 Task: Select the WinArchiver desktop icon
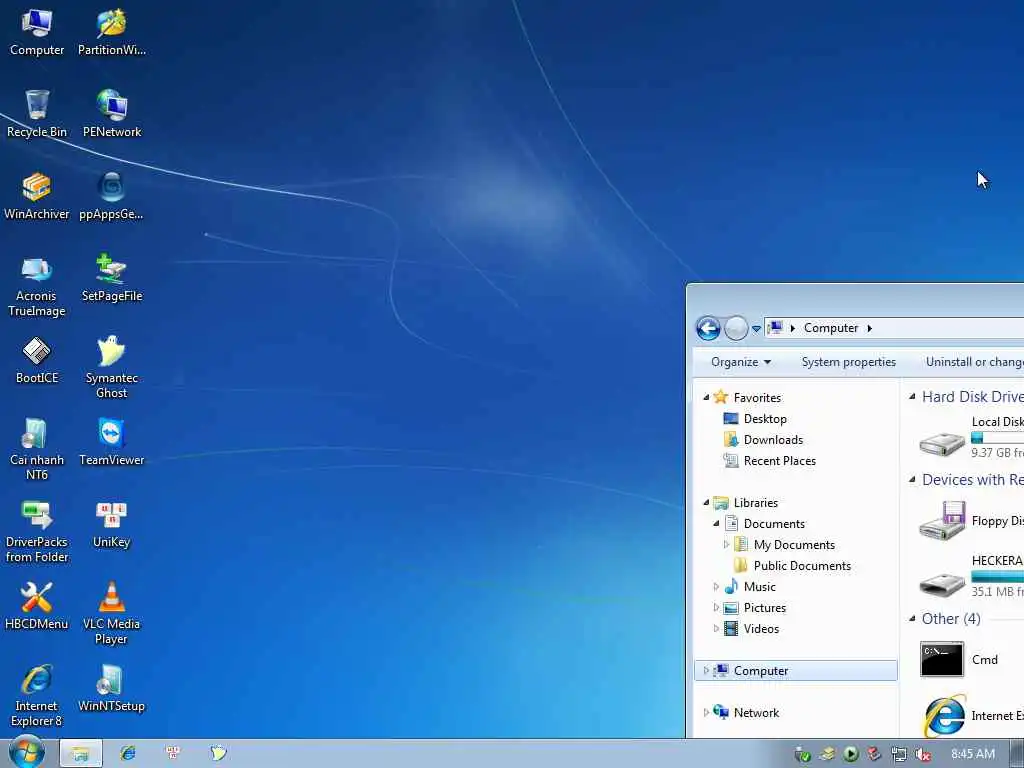coord(37,197)
